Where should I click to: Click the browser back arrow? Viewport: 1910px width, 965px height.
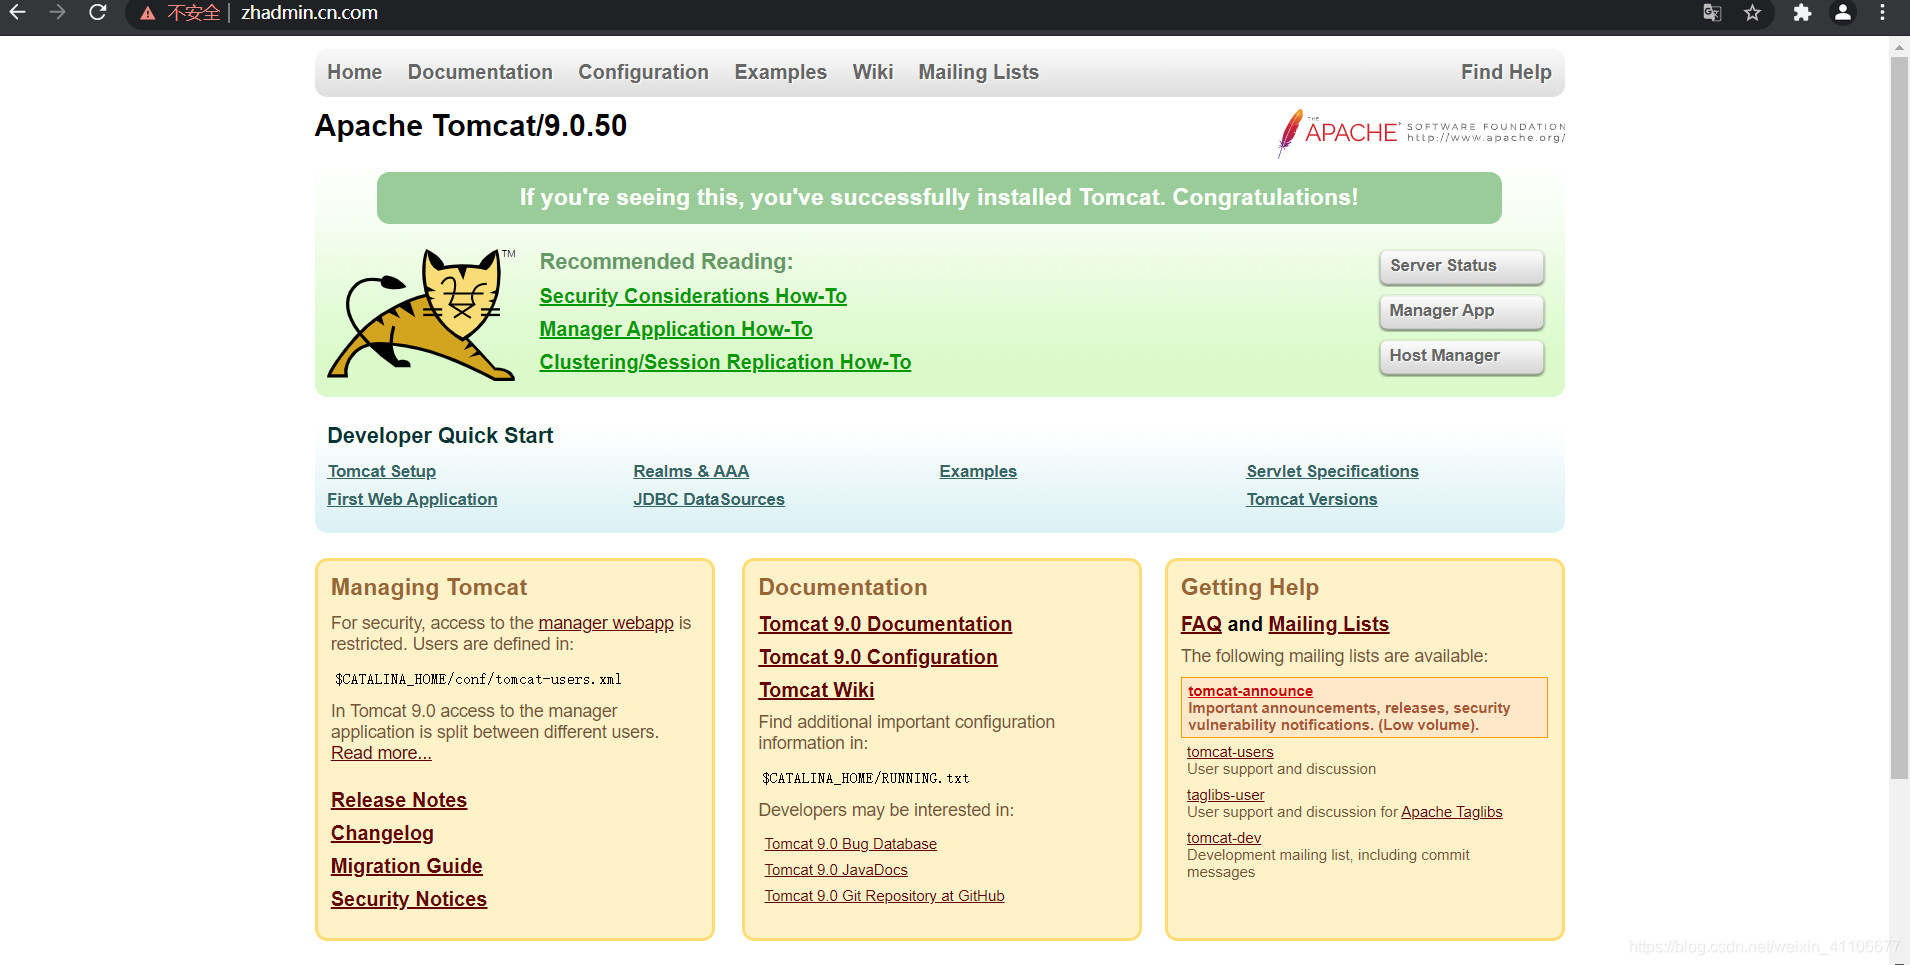(17, 13)
